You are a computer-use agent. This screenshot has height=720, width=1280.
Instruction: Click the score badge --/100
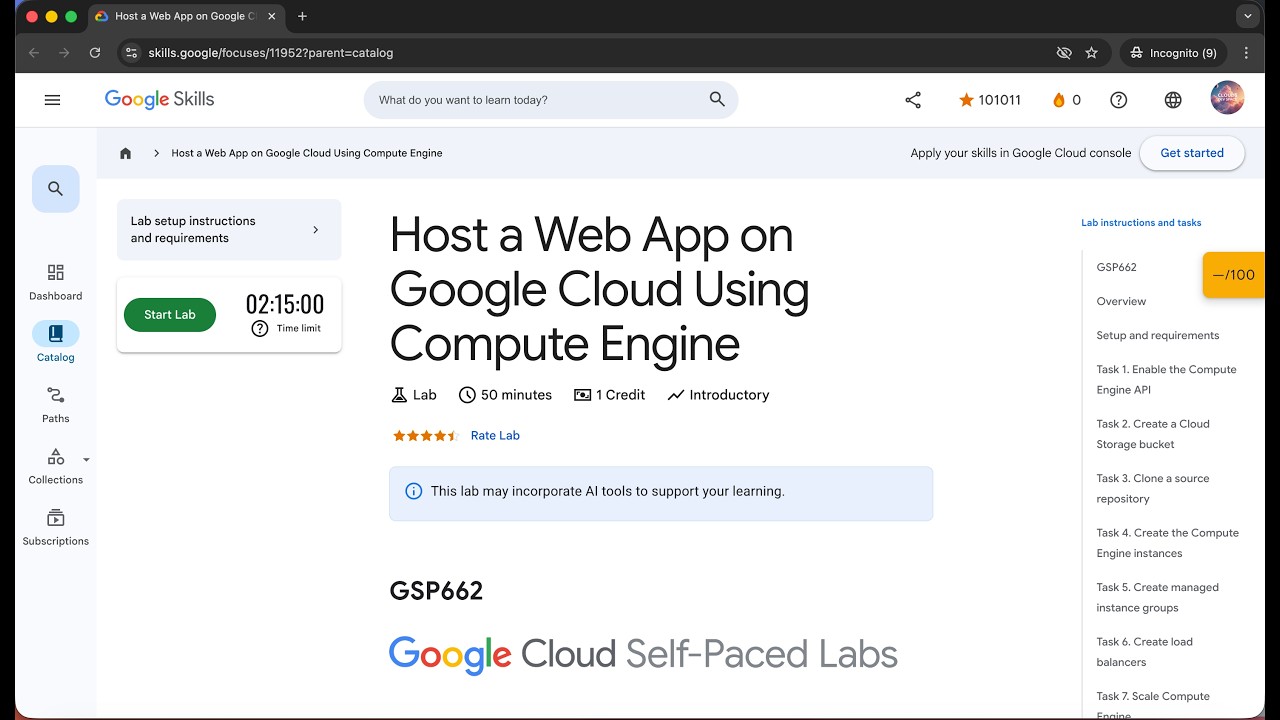1233,275
